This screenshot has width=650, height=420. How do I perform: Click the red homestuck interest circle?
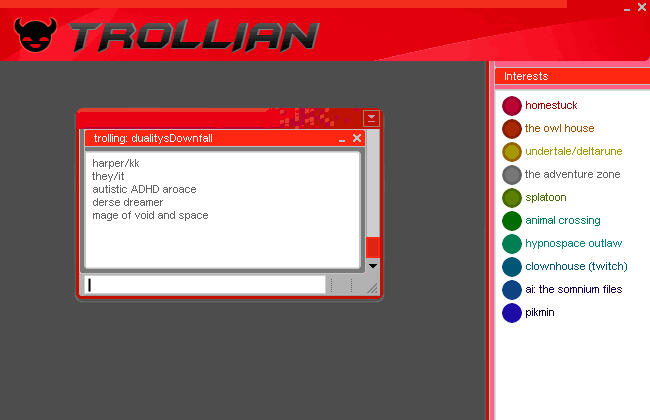pyautogui.click(x=512, y=105)
